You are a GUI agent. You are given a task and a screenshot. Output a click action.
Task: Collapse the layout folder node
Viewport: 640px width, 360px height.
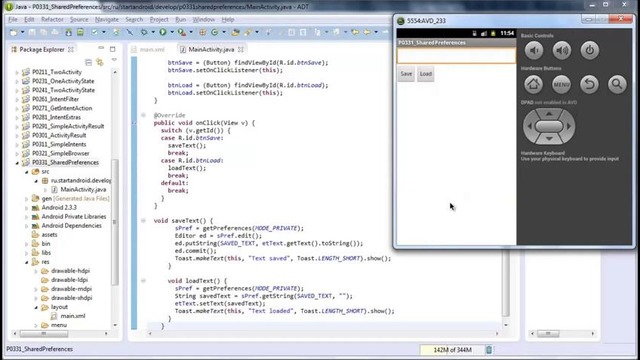click(36, 307)
